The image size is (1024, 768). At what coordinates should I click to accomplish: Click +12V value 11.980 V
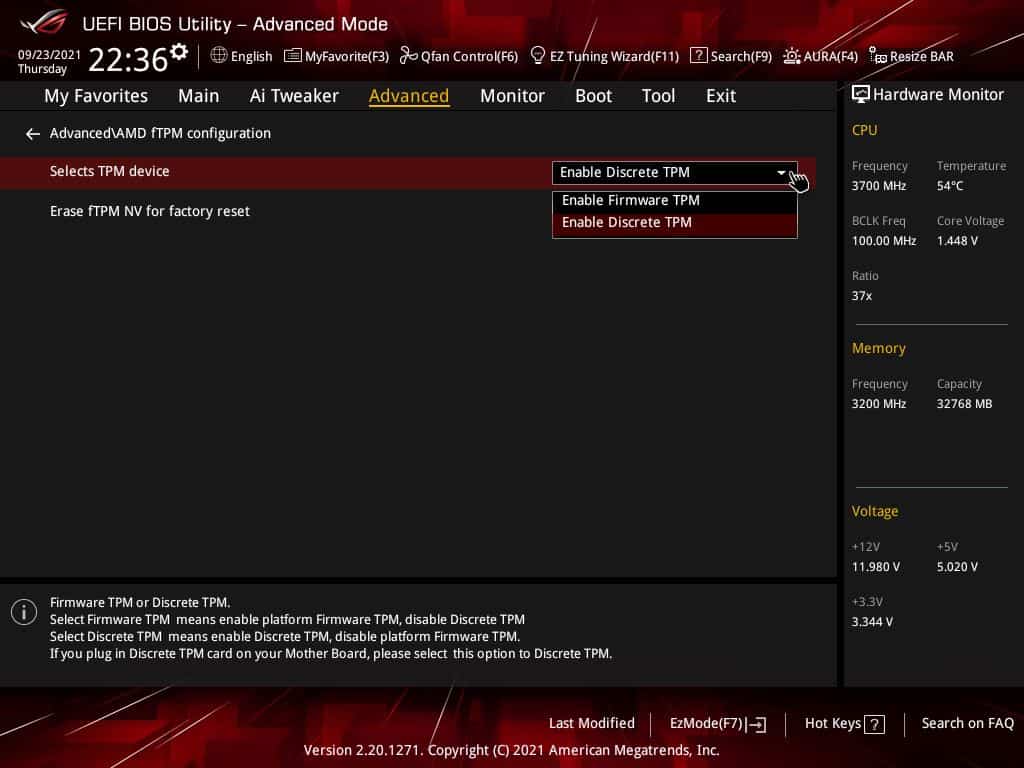[x=876, y=567]
